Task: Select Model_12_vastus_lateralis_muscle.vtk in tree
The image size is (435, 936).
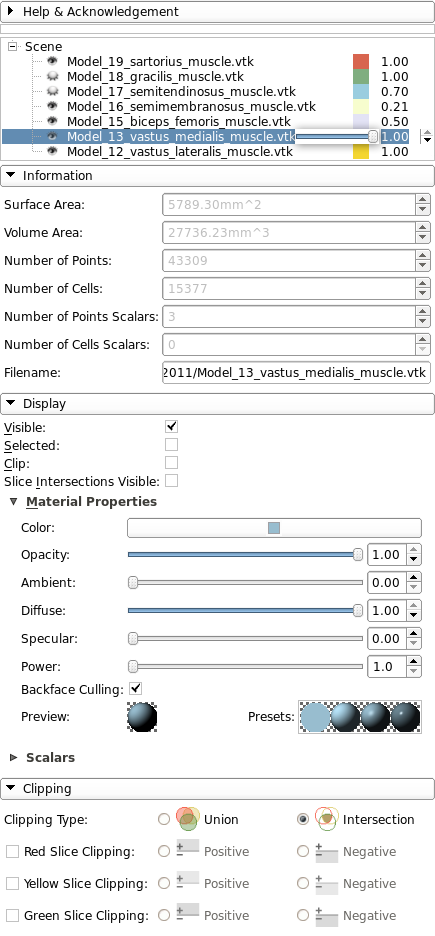Action: pos(180,152)
